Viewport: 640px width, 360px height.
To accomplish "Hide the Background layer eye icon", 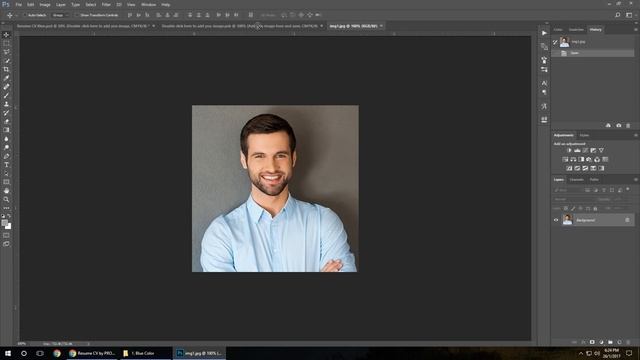I will [x=556, y=220].
